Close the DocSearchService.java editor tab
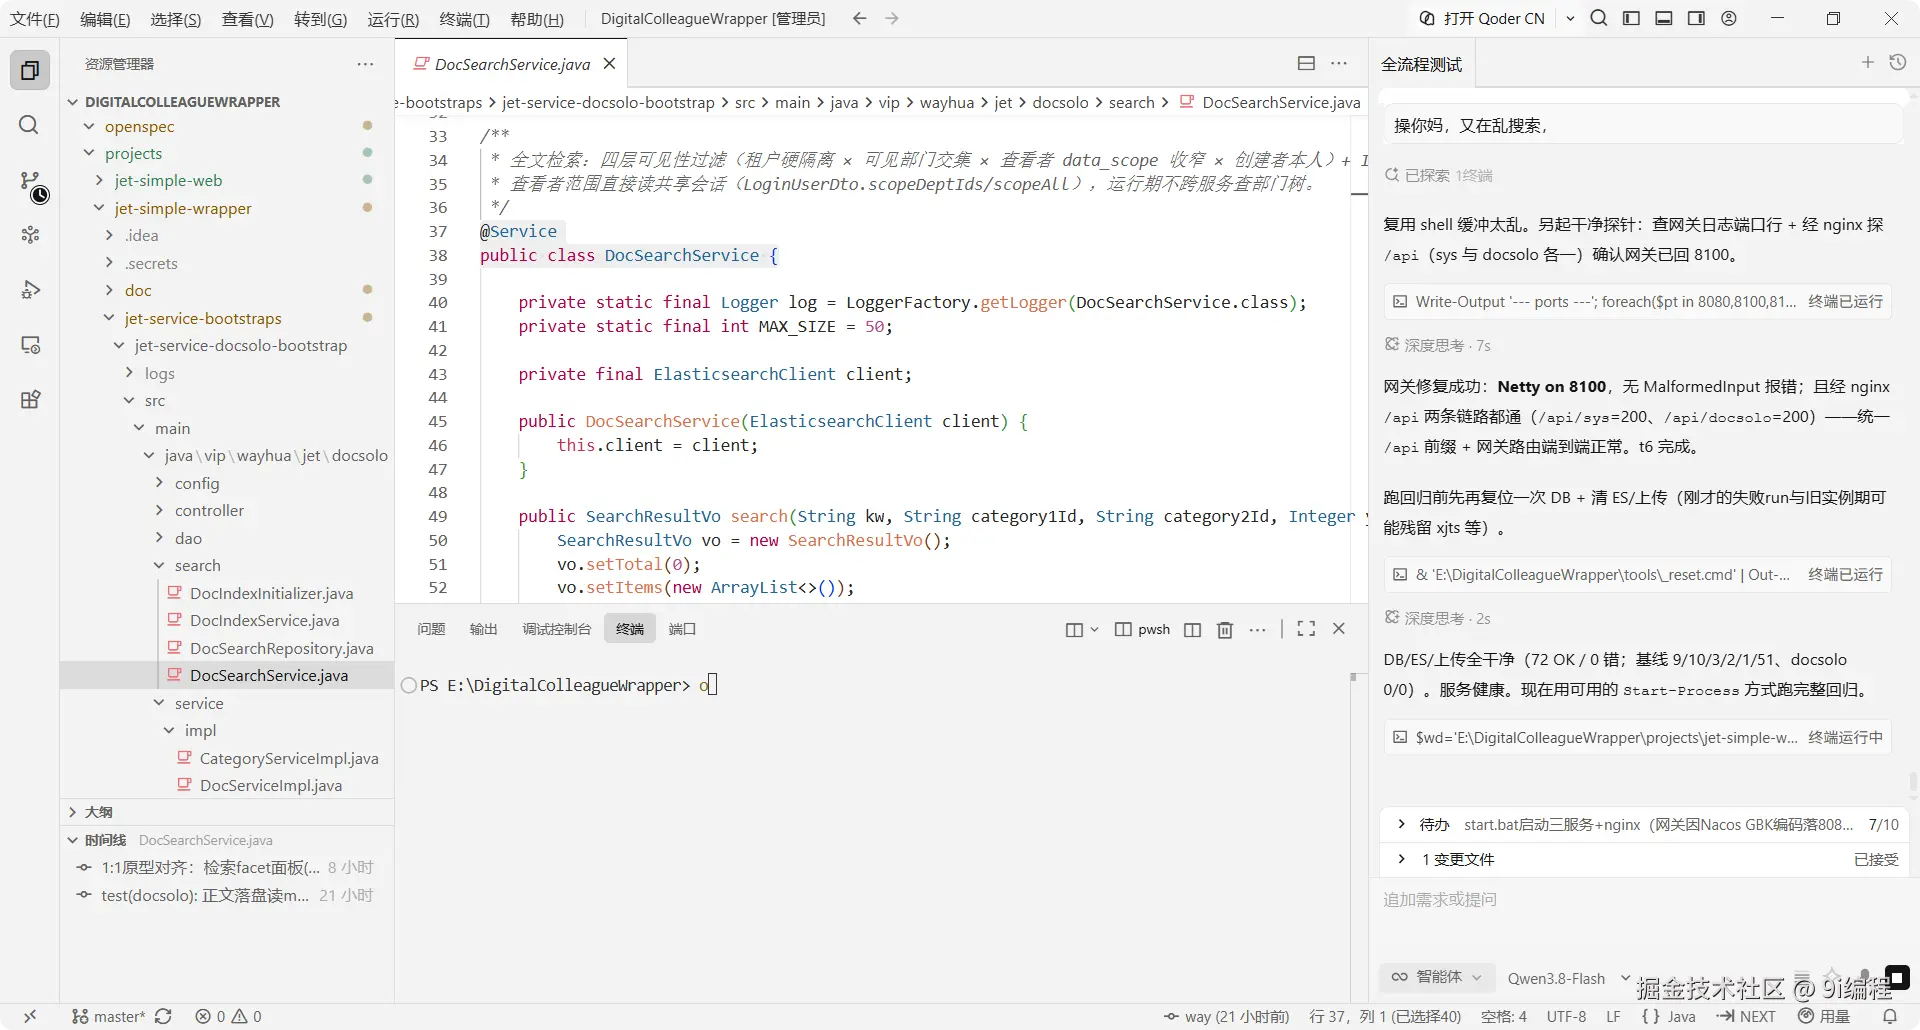This screenshot has width=1920, height=1030. 609,63
